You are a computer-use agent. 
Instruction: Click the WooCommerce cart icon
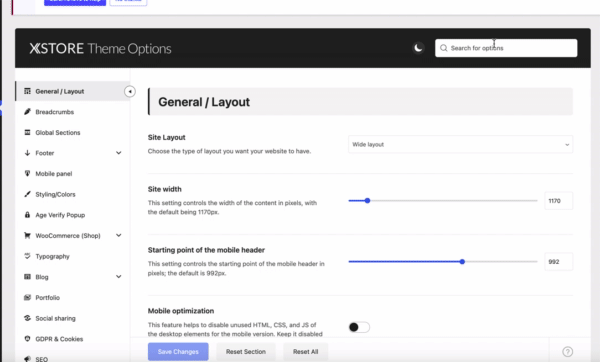tap(27, 235)
